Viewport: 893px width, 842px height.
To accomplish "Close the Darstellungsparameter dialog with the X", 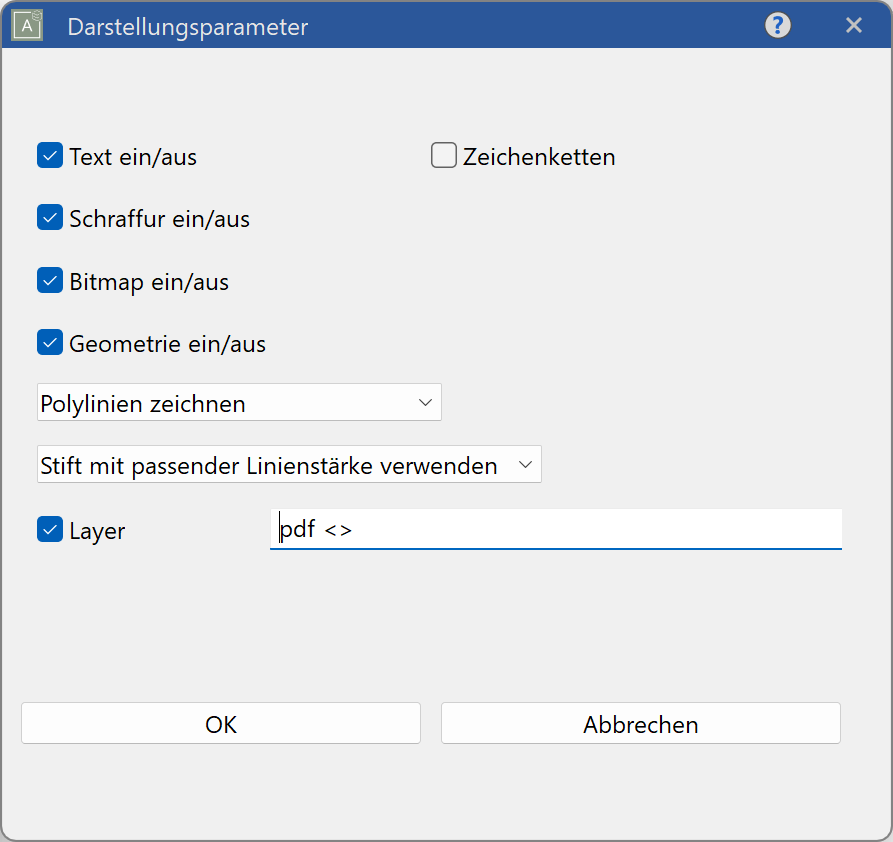I will pyautogui.click(x=854, y=25).
